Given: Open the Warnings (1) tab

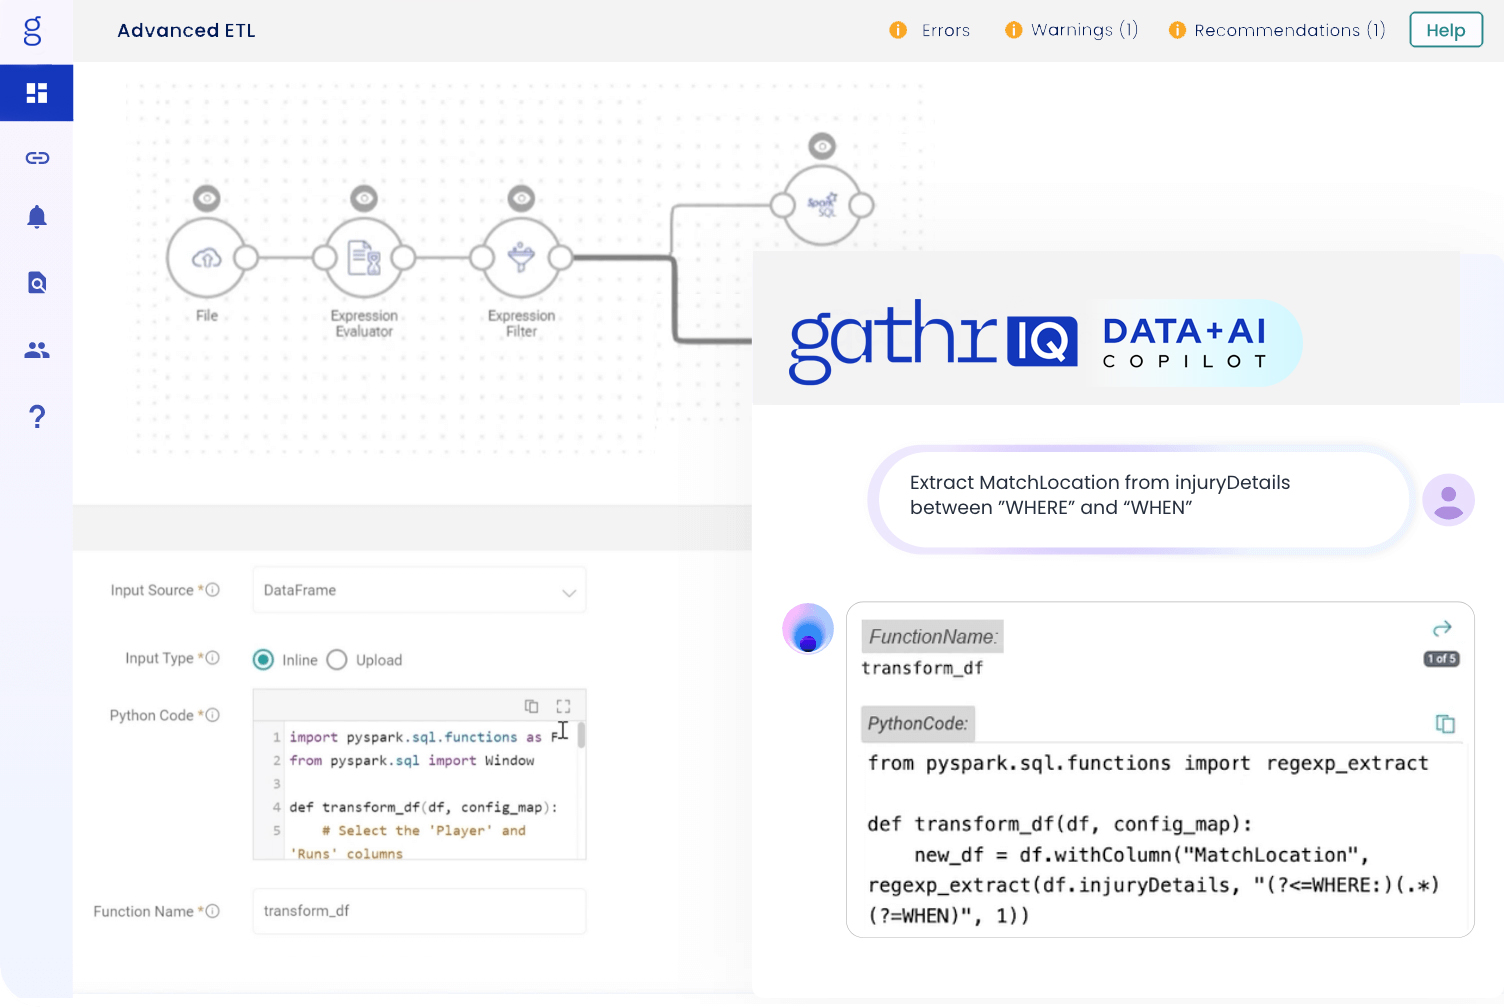Looking at the screenshot, I should 1072,30.
